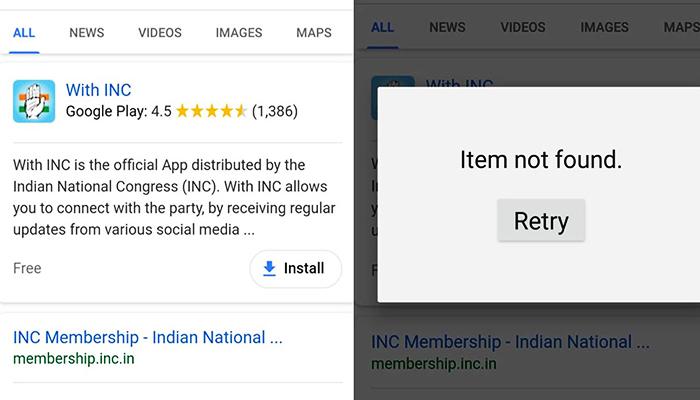Switch to the NEWS tab in bright results
This screenshot has width=700, height=400.
pos(87,33)
